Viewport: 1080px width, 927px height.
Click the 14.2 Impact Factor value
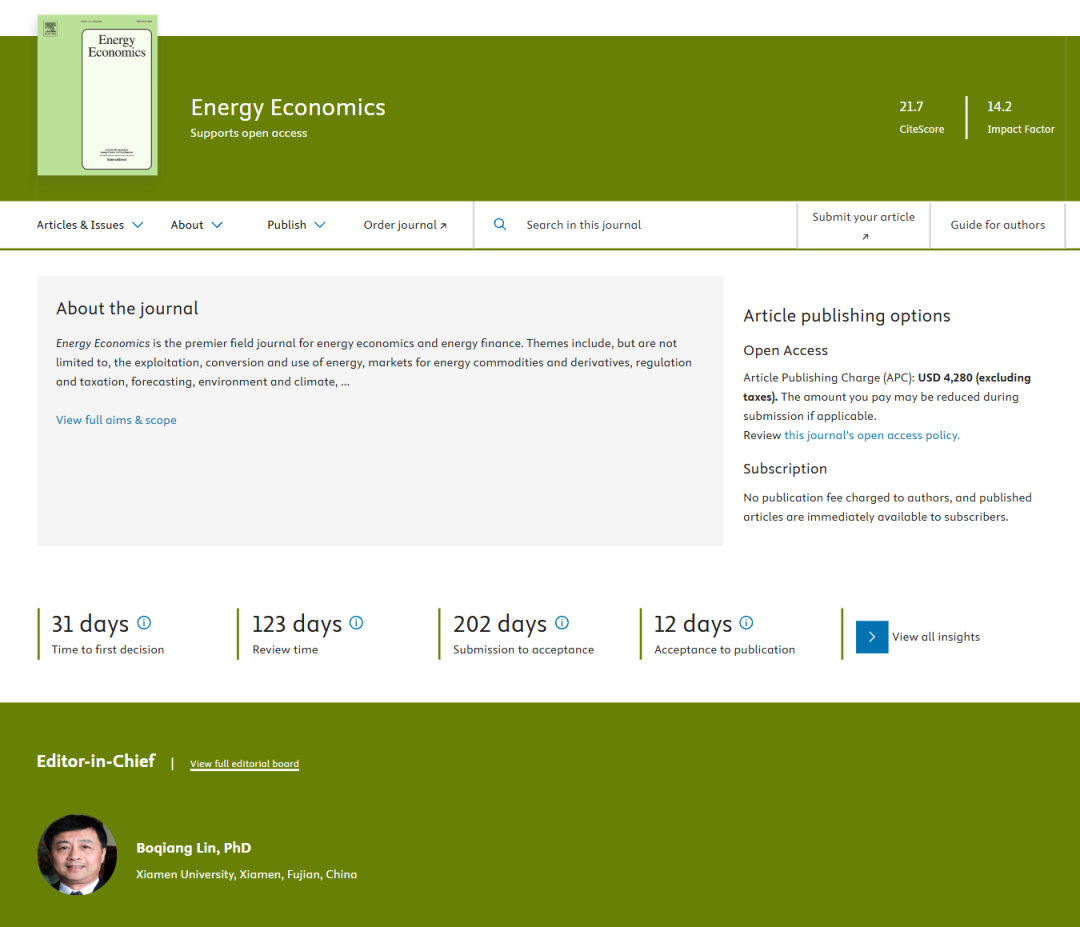click(999, 107)
